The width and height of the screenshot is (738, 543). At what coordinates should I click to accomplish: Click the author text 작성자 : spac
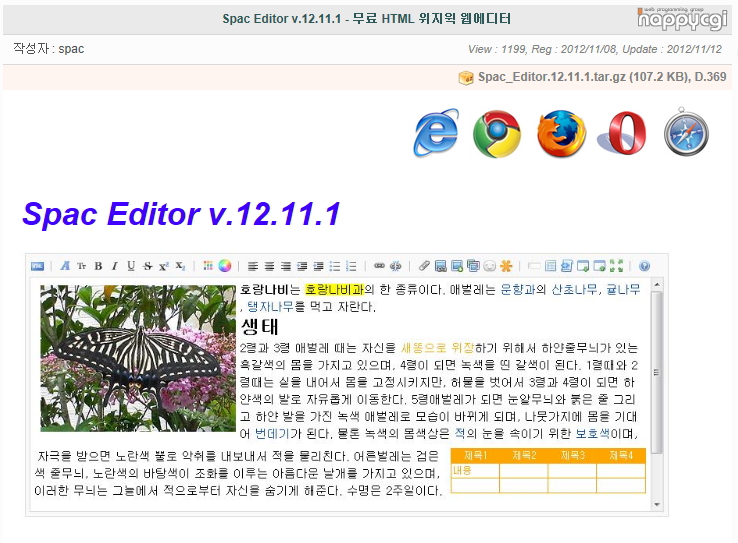tap(48, 49)
